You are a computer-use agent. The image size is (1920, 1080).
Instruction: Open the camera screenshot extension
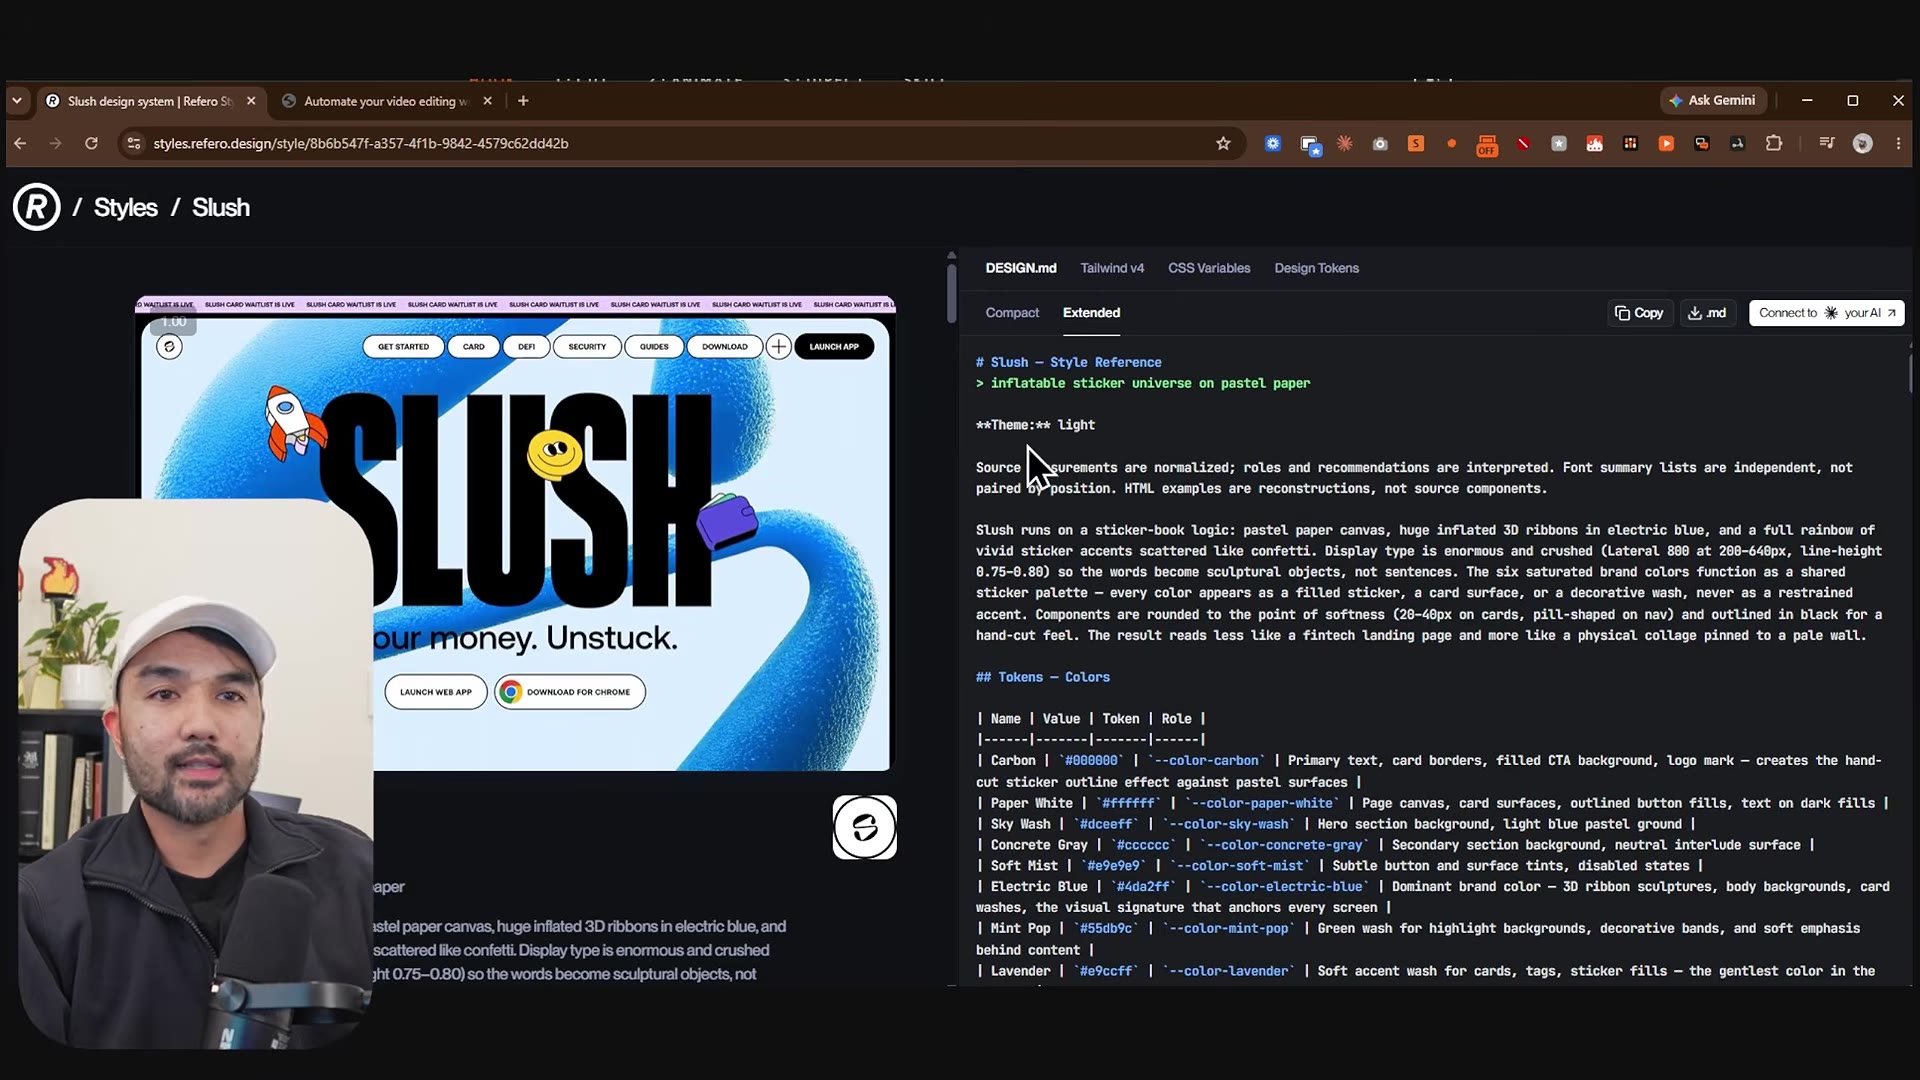point(1380,143)
